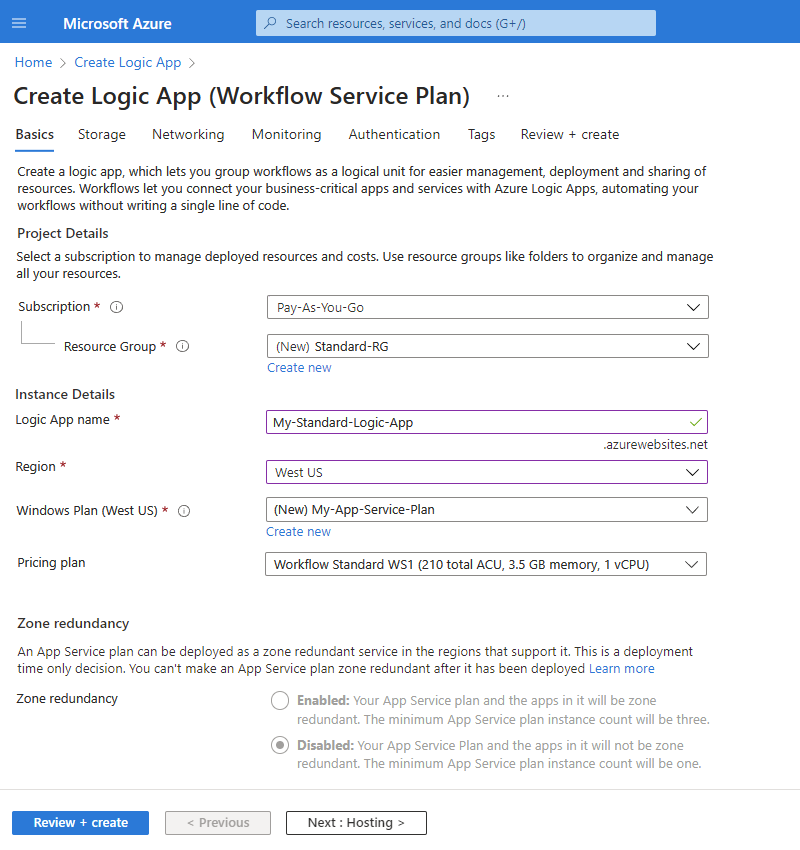
Task: Click the Review + create button
Action: [x=80, y=822]
